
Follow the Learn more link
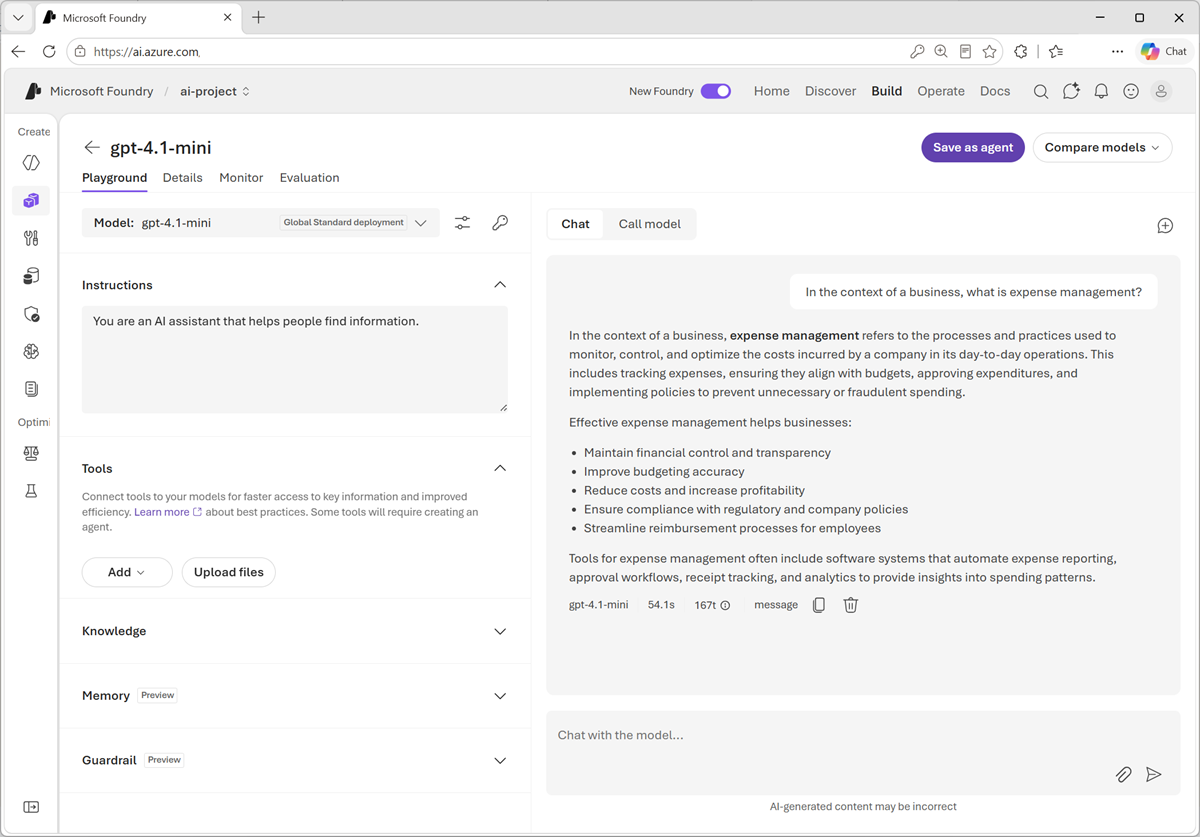[x=168, y=512]
